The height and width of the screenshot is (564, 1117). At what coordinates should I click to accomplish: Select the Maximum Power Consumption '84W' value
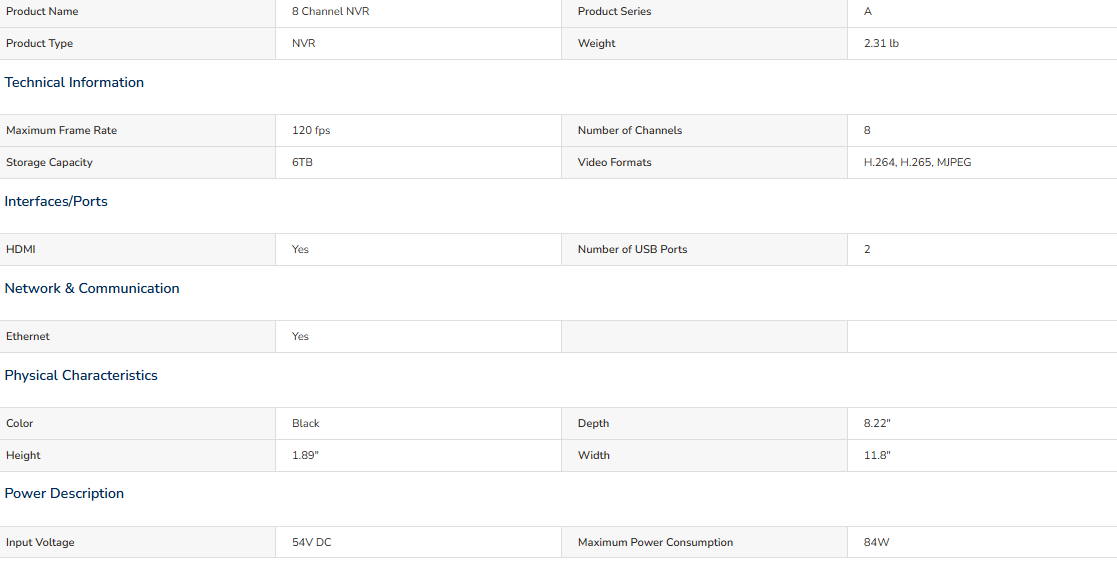click(x=876, y=542)
